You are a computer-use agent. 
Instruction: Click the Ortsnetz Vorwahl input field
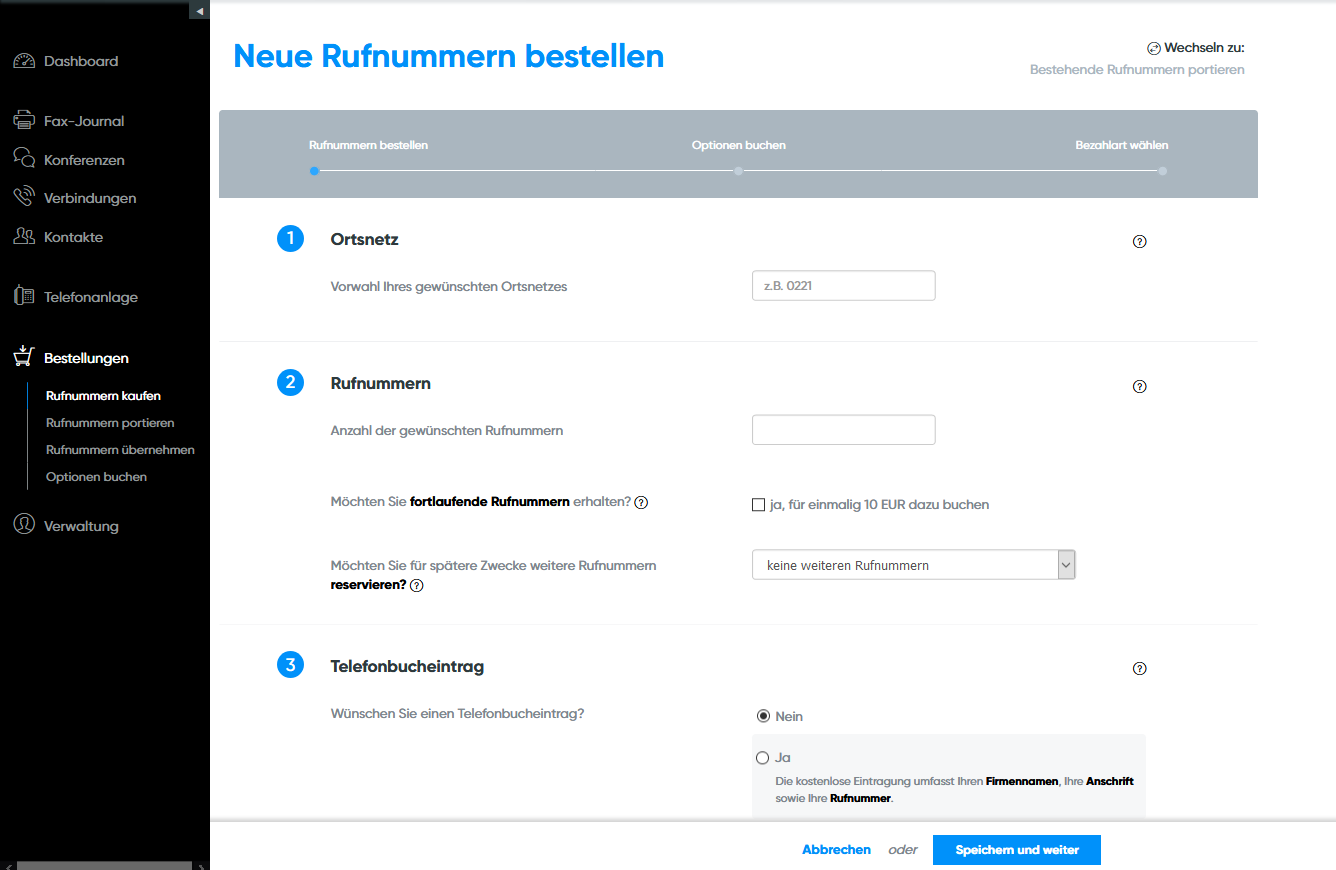click(843, 286)
